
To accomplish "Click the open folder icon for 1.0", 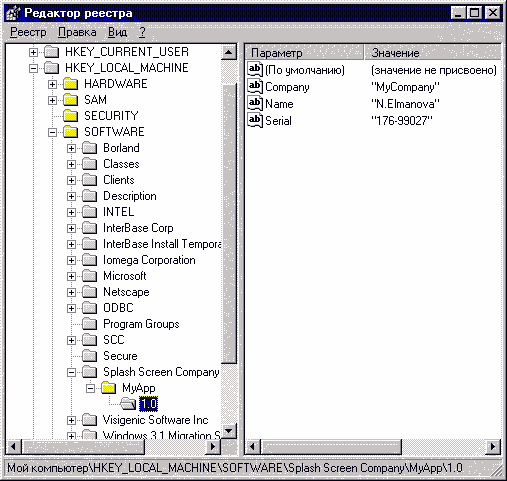I will (x=128, y=404).
